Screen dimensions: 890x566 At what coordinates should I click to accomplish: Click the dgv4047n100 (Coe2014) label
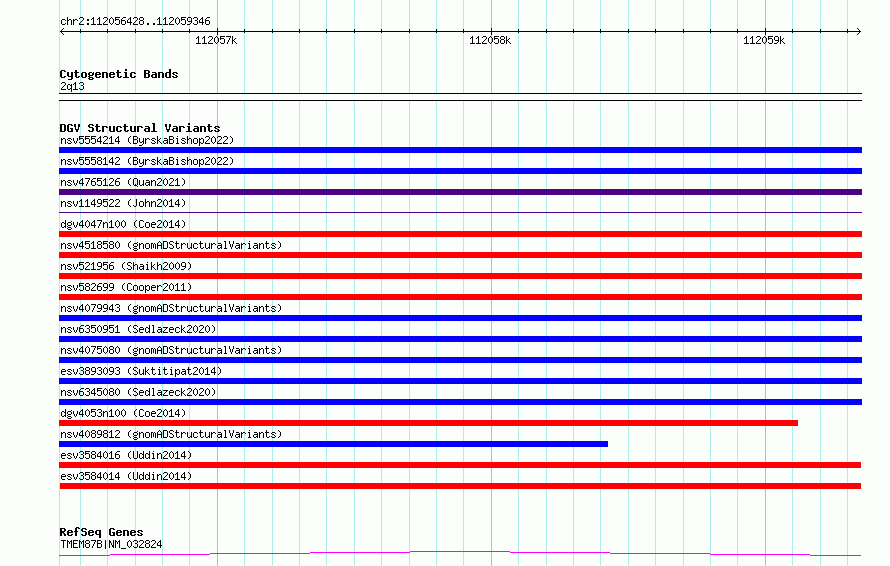coord(123,224)
